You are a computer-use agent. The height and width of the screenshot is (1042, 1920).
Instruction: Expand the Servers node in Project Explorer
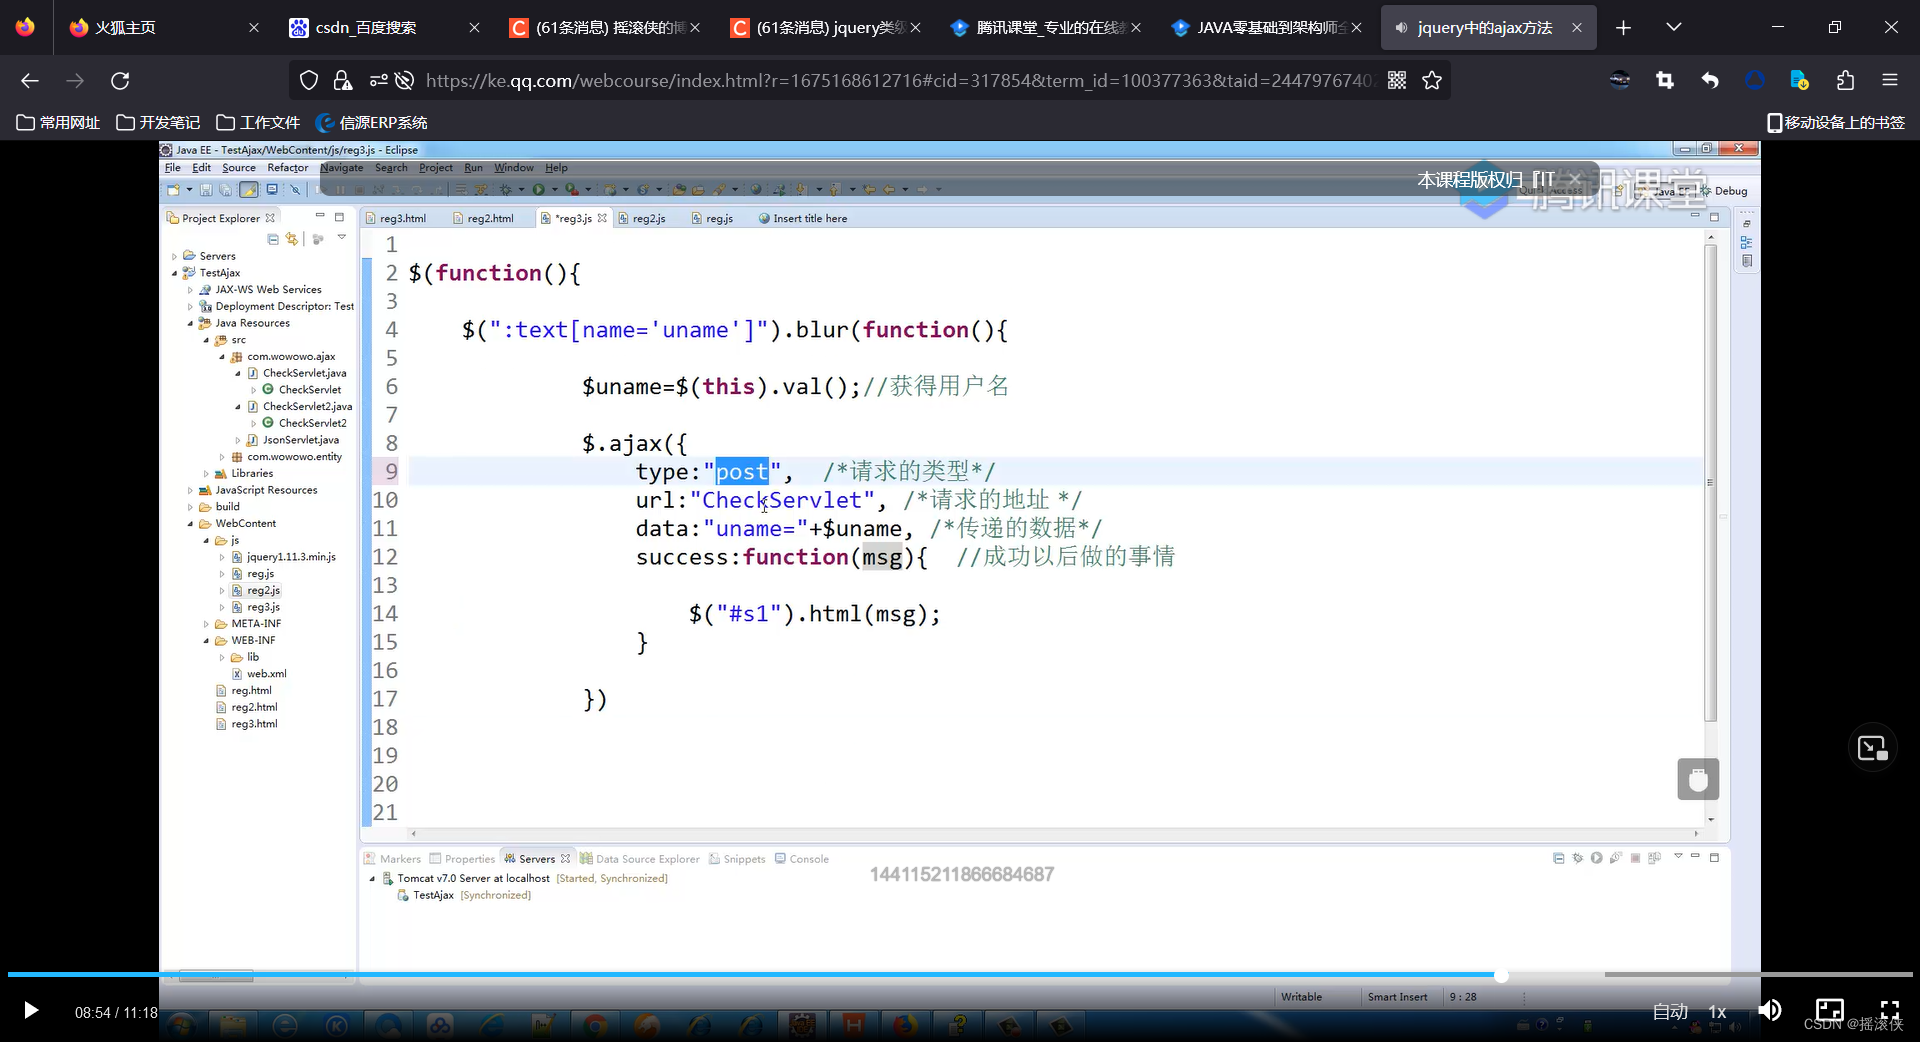pos(174,256)
